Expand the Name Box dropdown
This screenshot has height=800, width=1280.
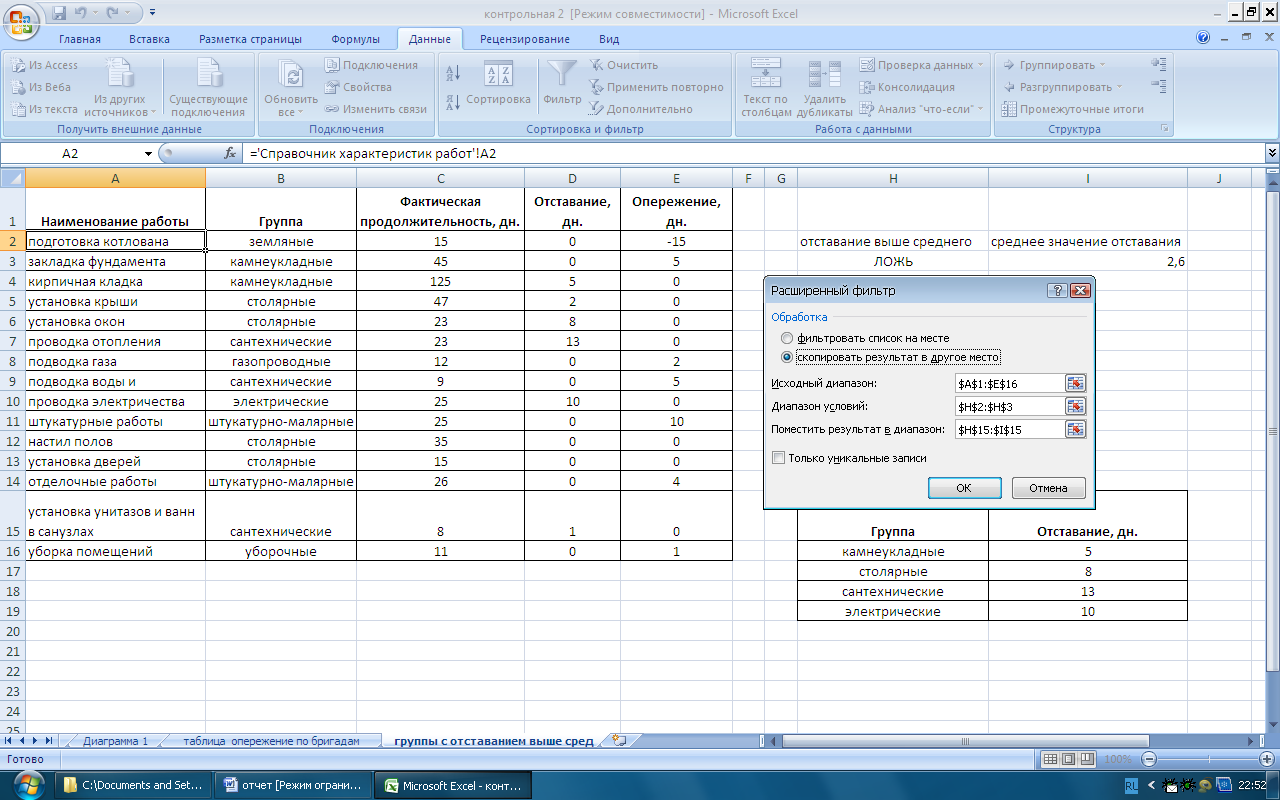click(148, 154)
